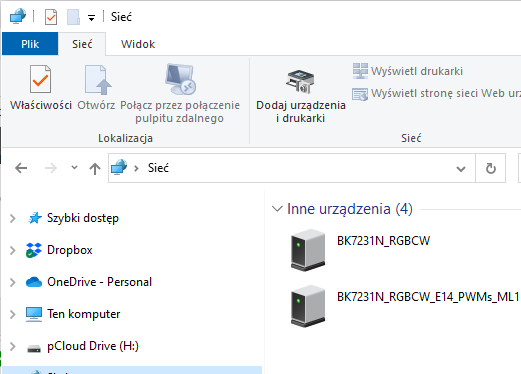Go back using the back arrow
521x374 pixels.
coord(21,168)
